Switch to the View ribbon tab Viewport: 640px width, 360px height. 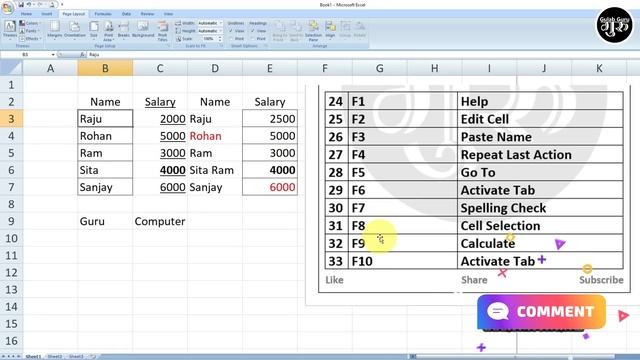coord(168,14)
